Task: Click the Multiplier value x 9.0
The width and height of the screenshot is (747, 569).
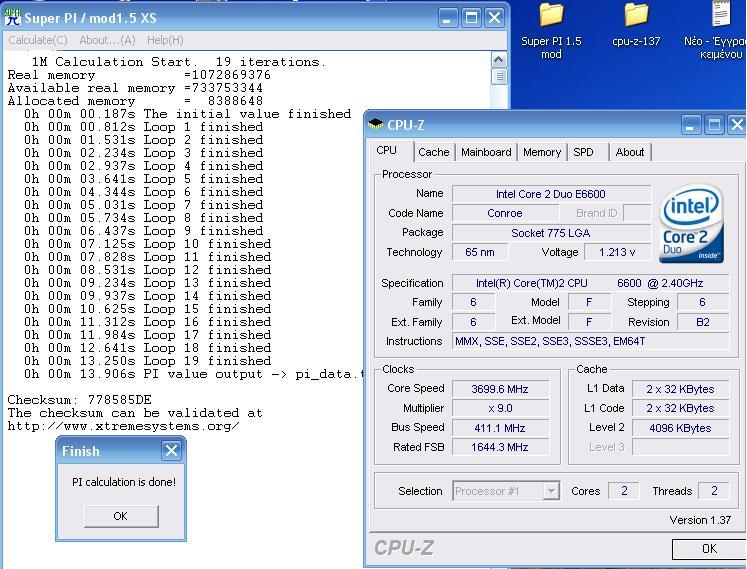Action: coord(500,408)
